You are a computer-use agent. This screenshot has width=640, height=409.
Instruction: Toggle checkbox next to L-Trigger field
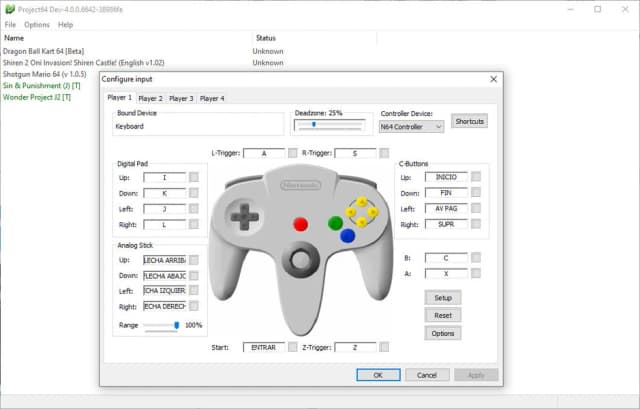pos(293,153)
